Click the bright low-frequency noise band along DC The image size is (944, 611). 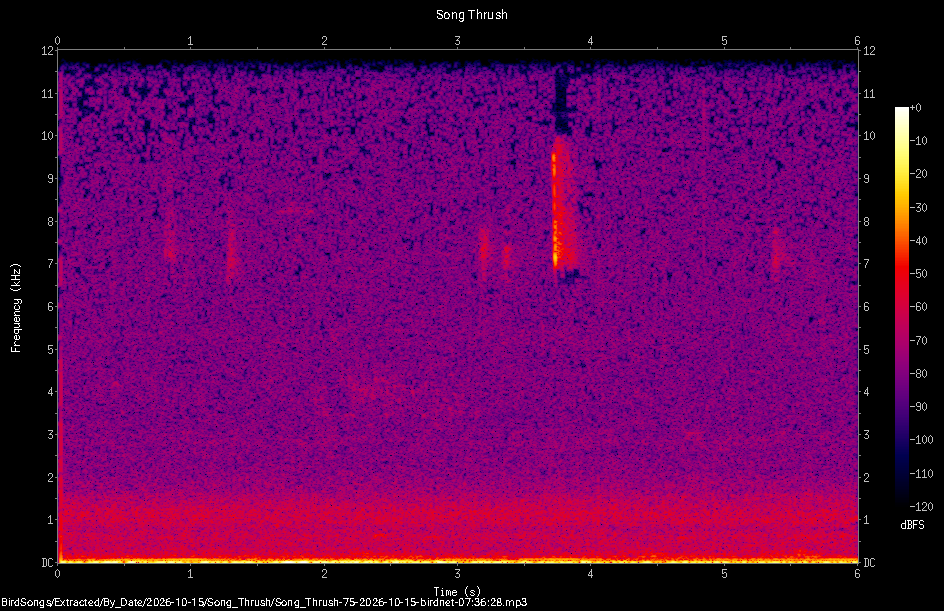tap(458, 560)
